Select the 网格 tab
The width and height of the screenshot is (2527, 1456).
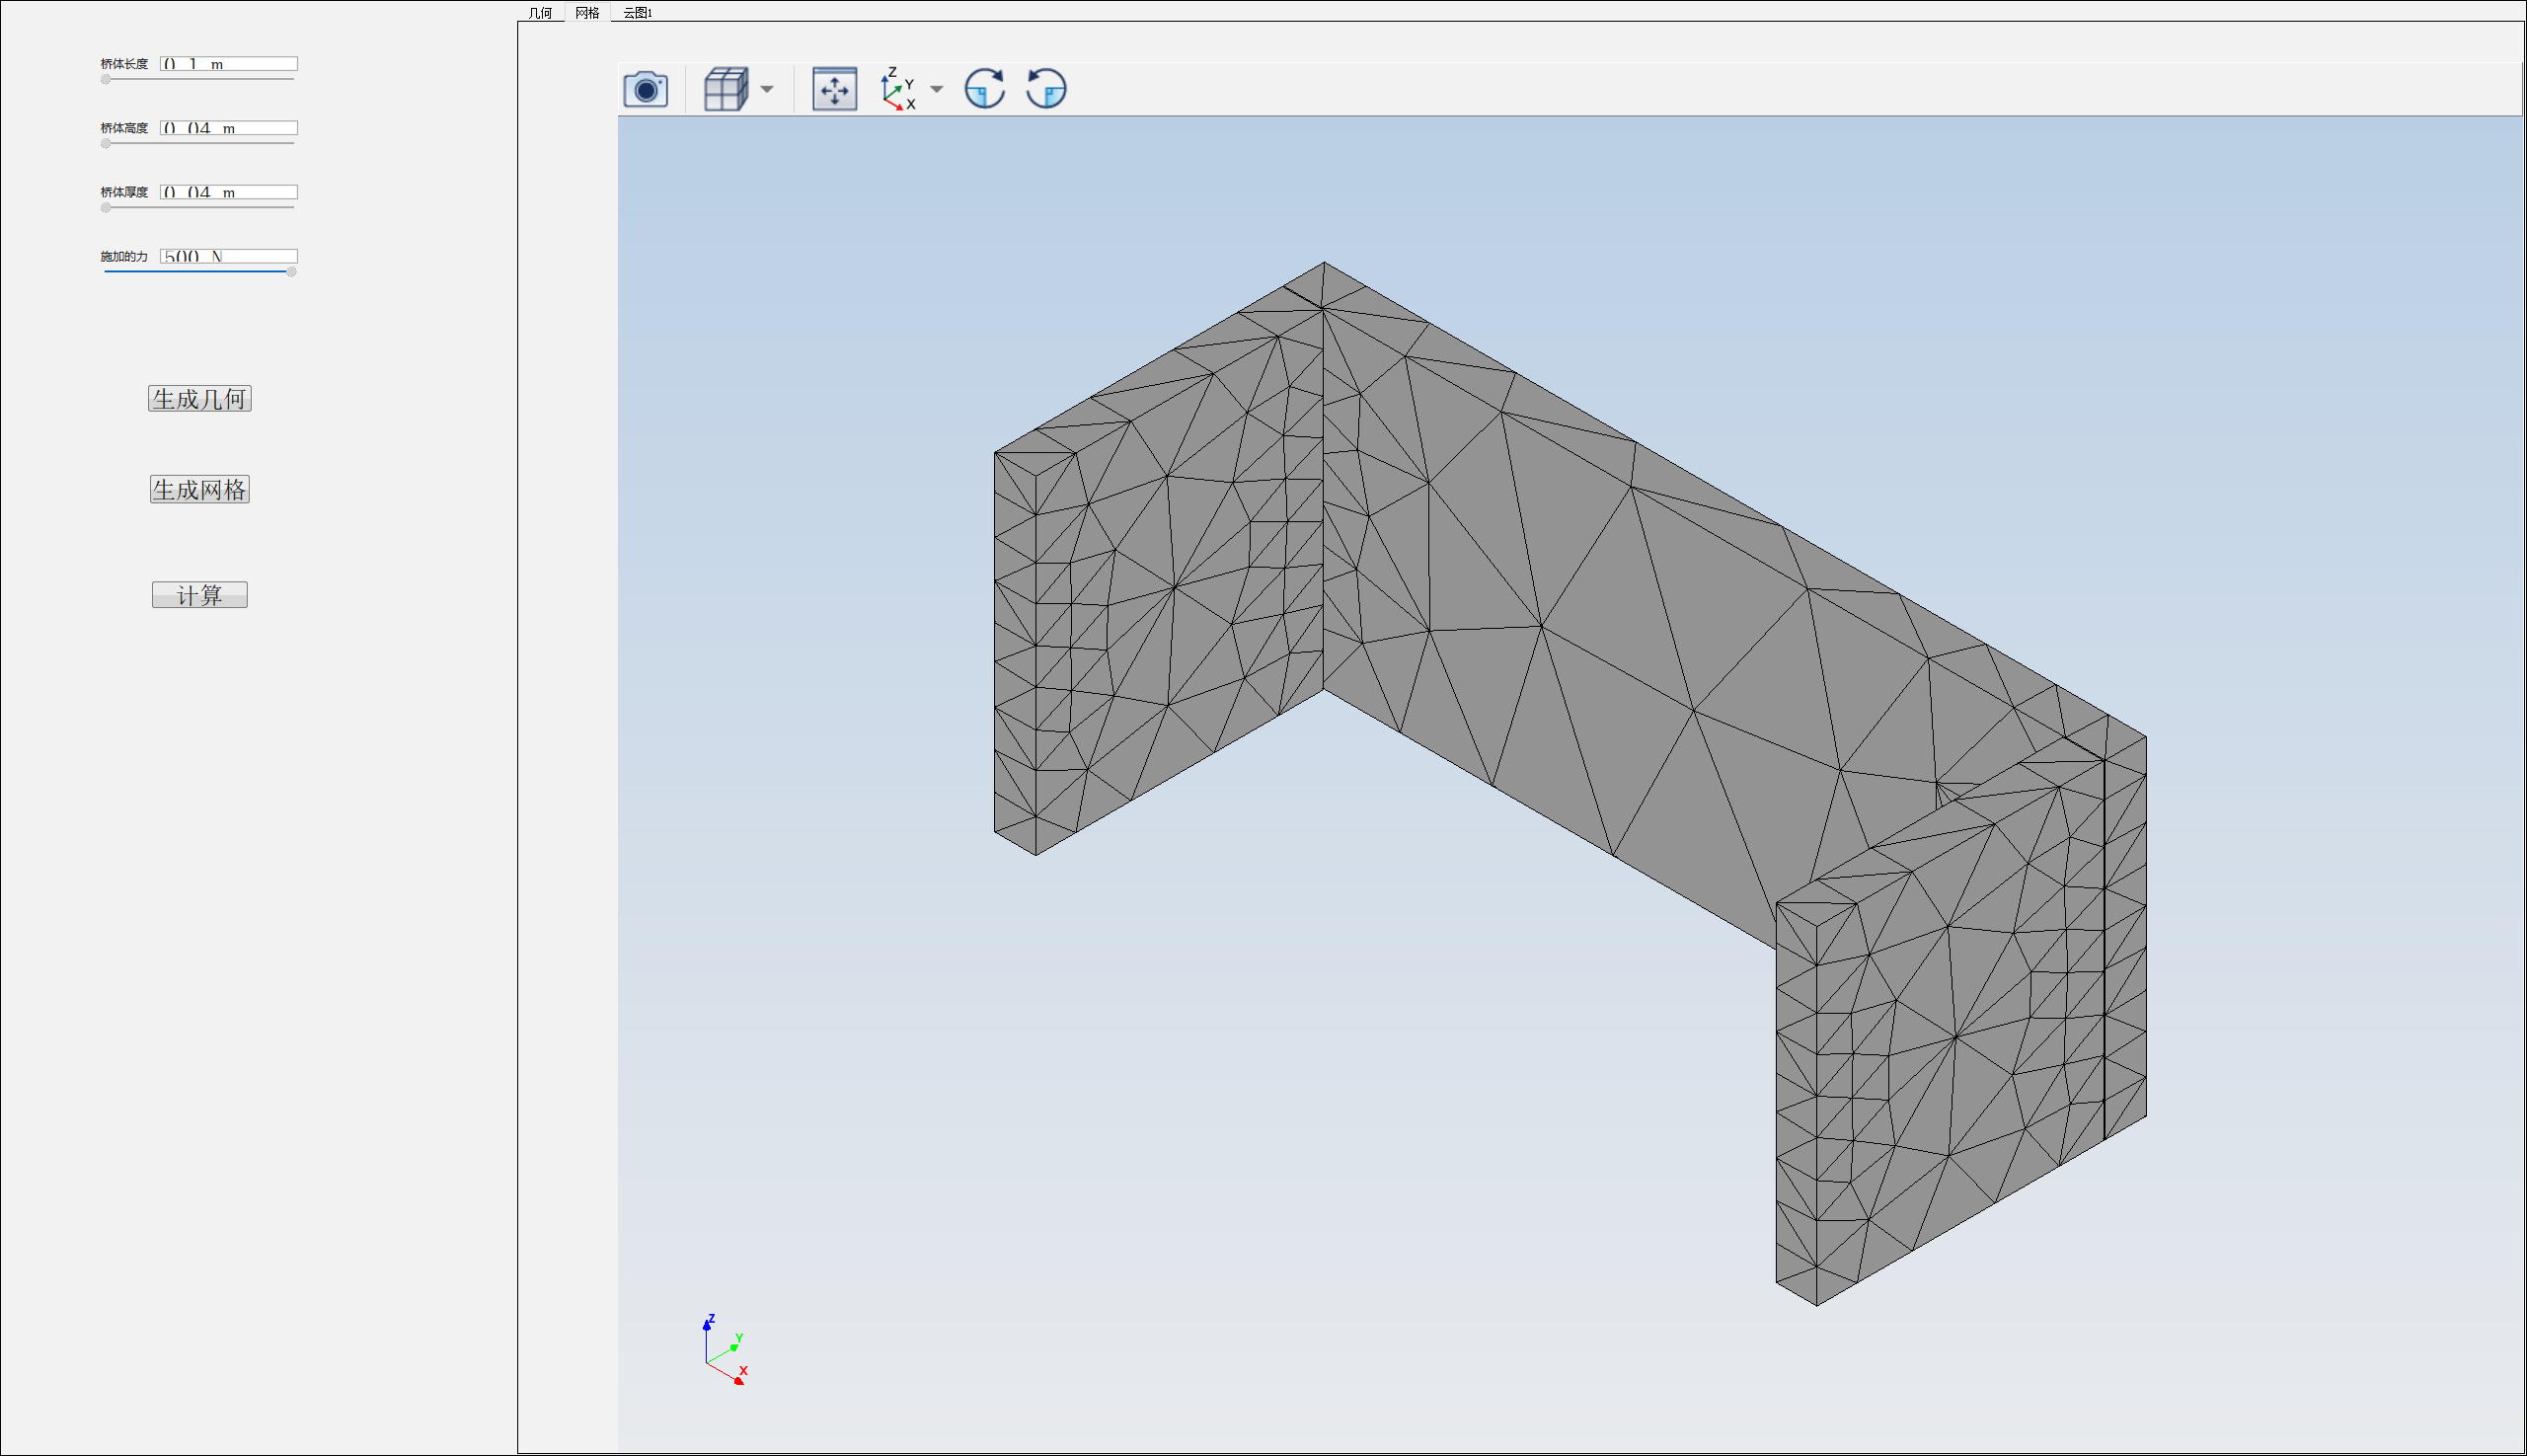[x=587, y=13]
